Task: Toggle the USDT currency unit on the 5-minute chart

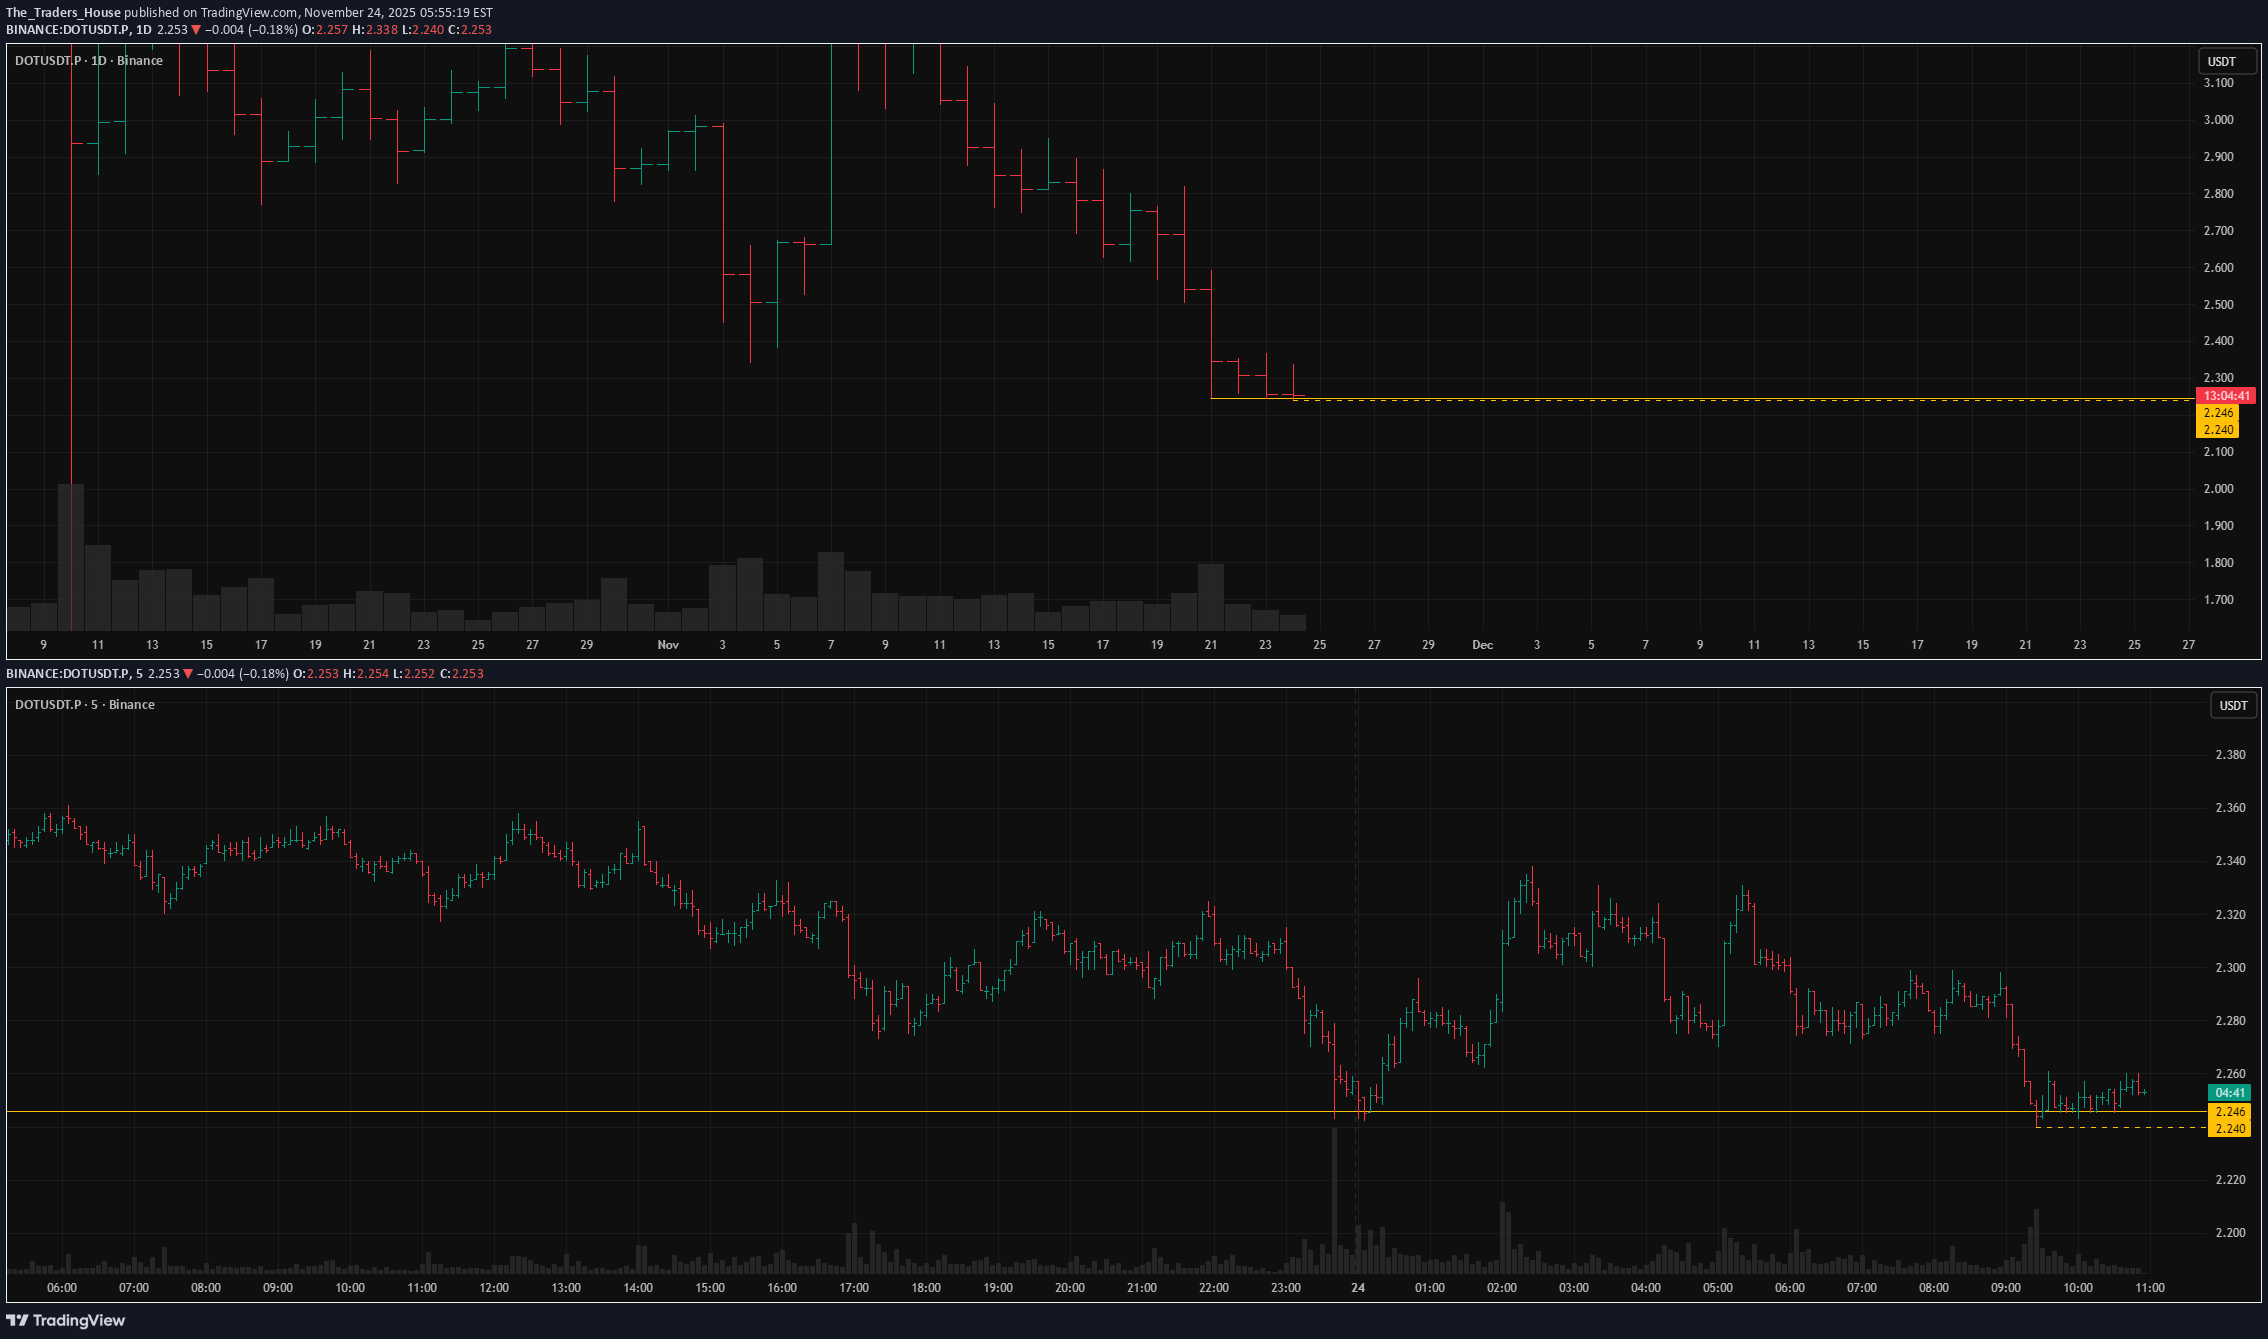Action: coord(2232,705)
